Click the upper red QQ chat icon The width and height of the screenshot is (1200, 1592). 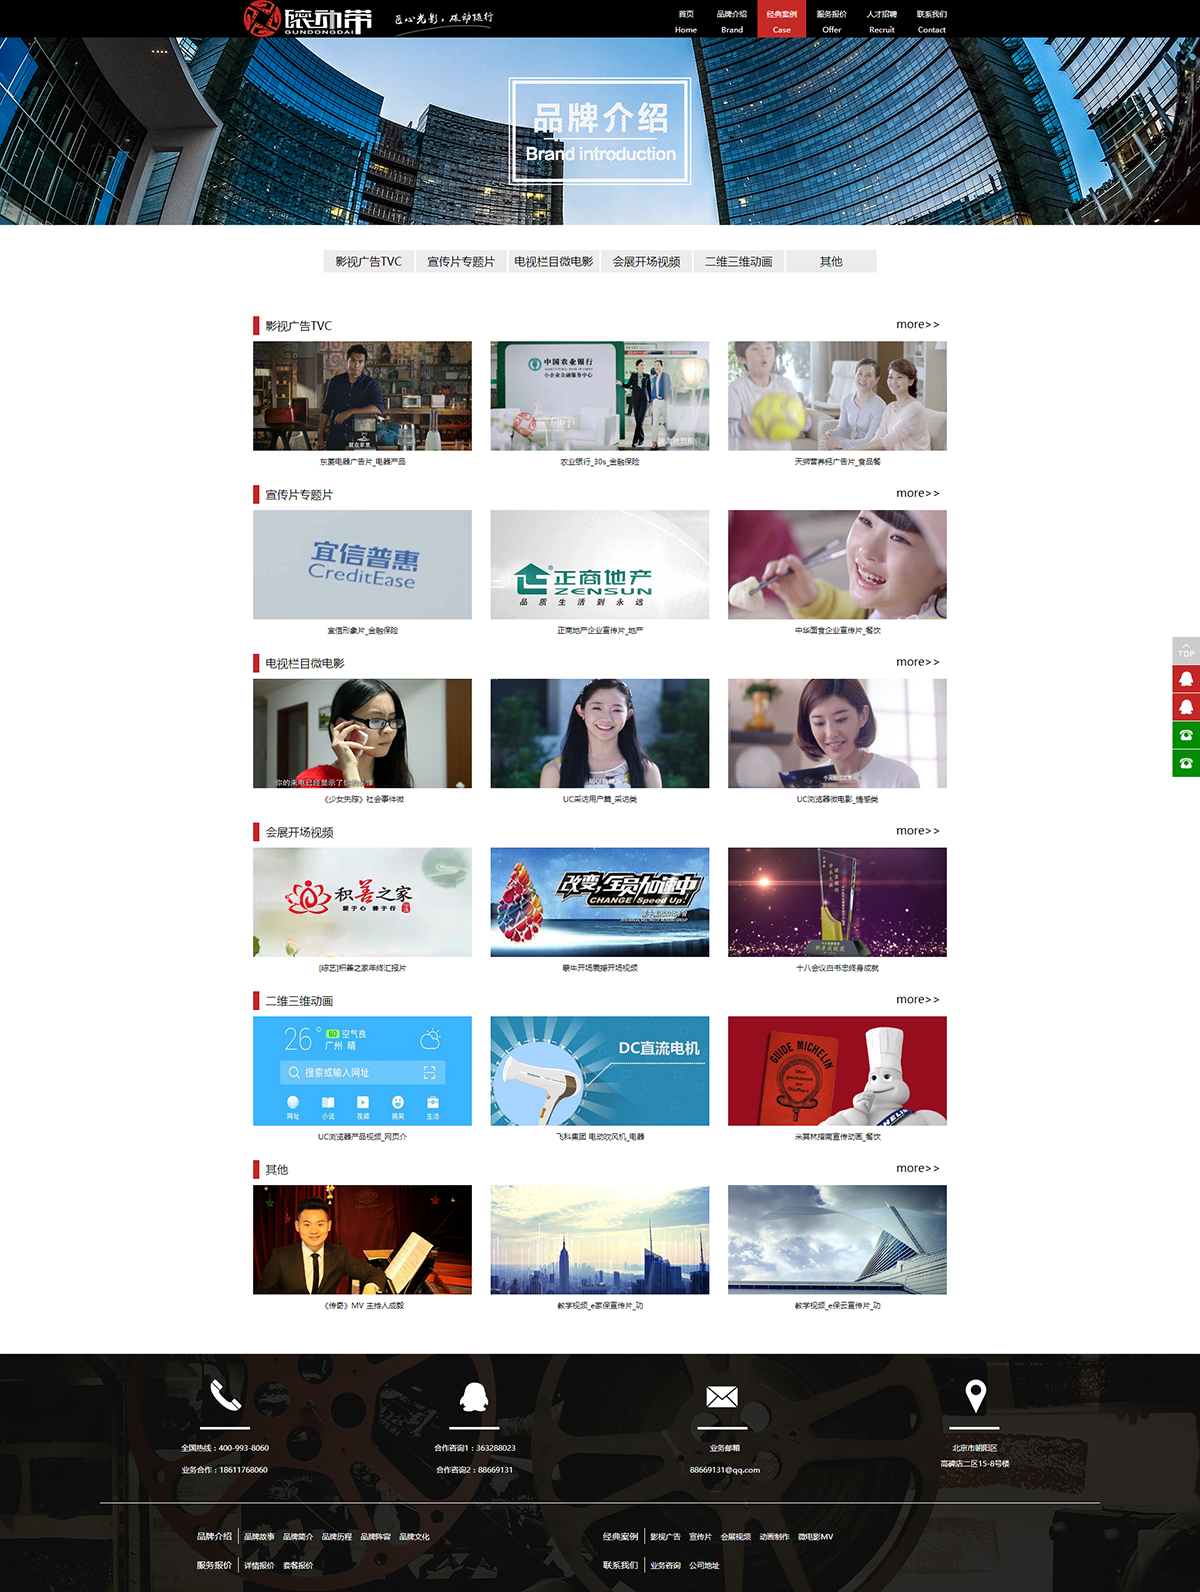point(1186,679)
